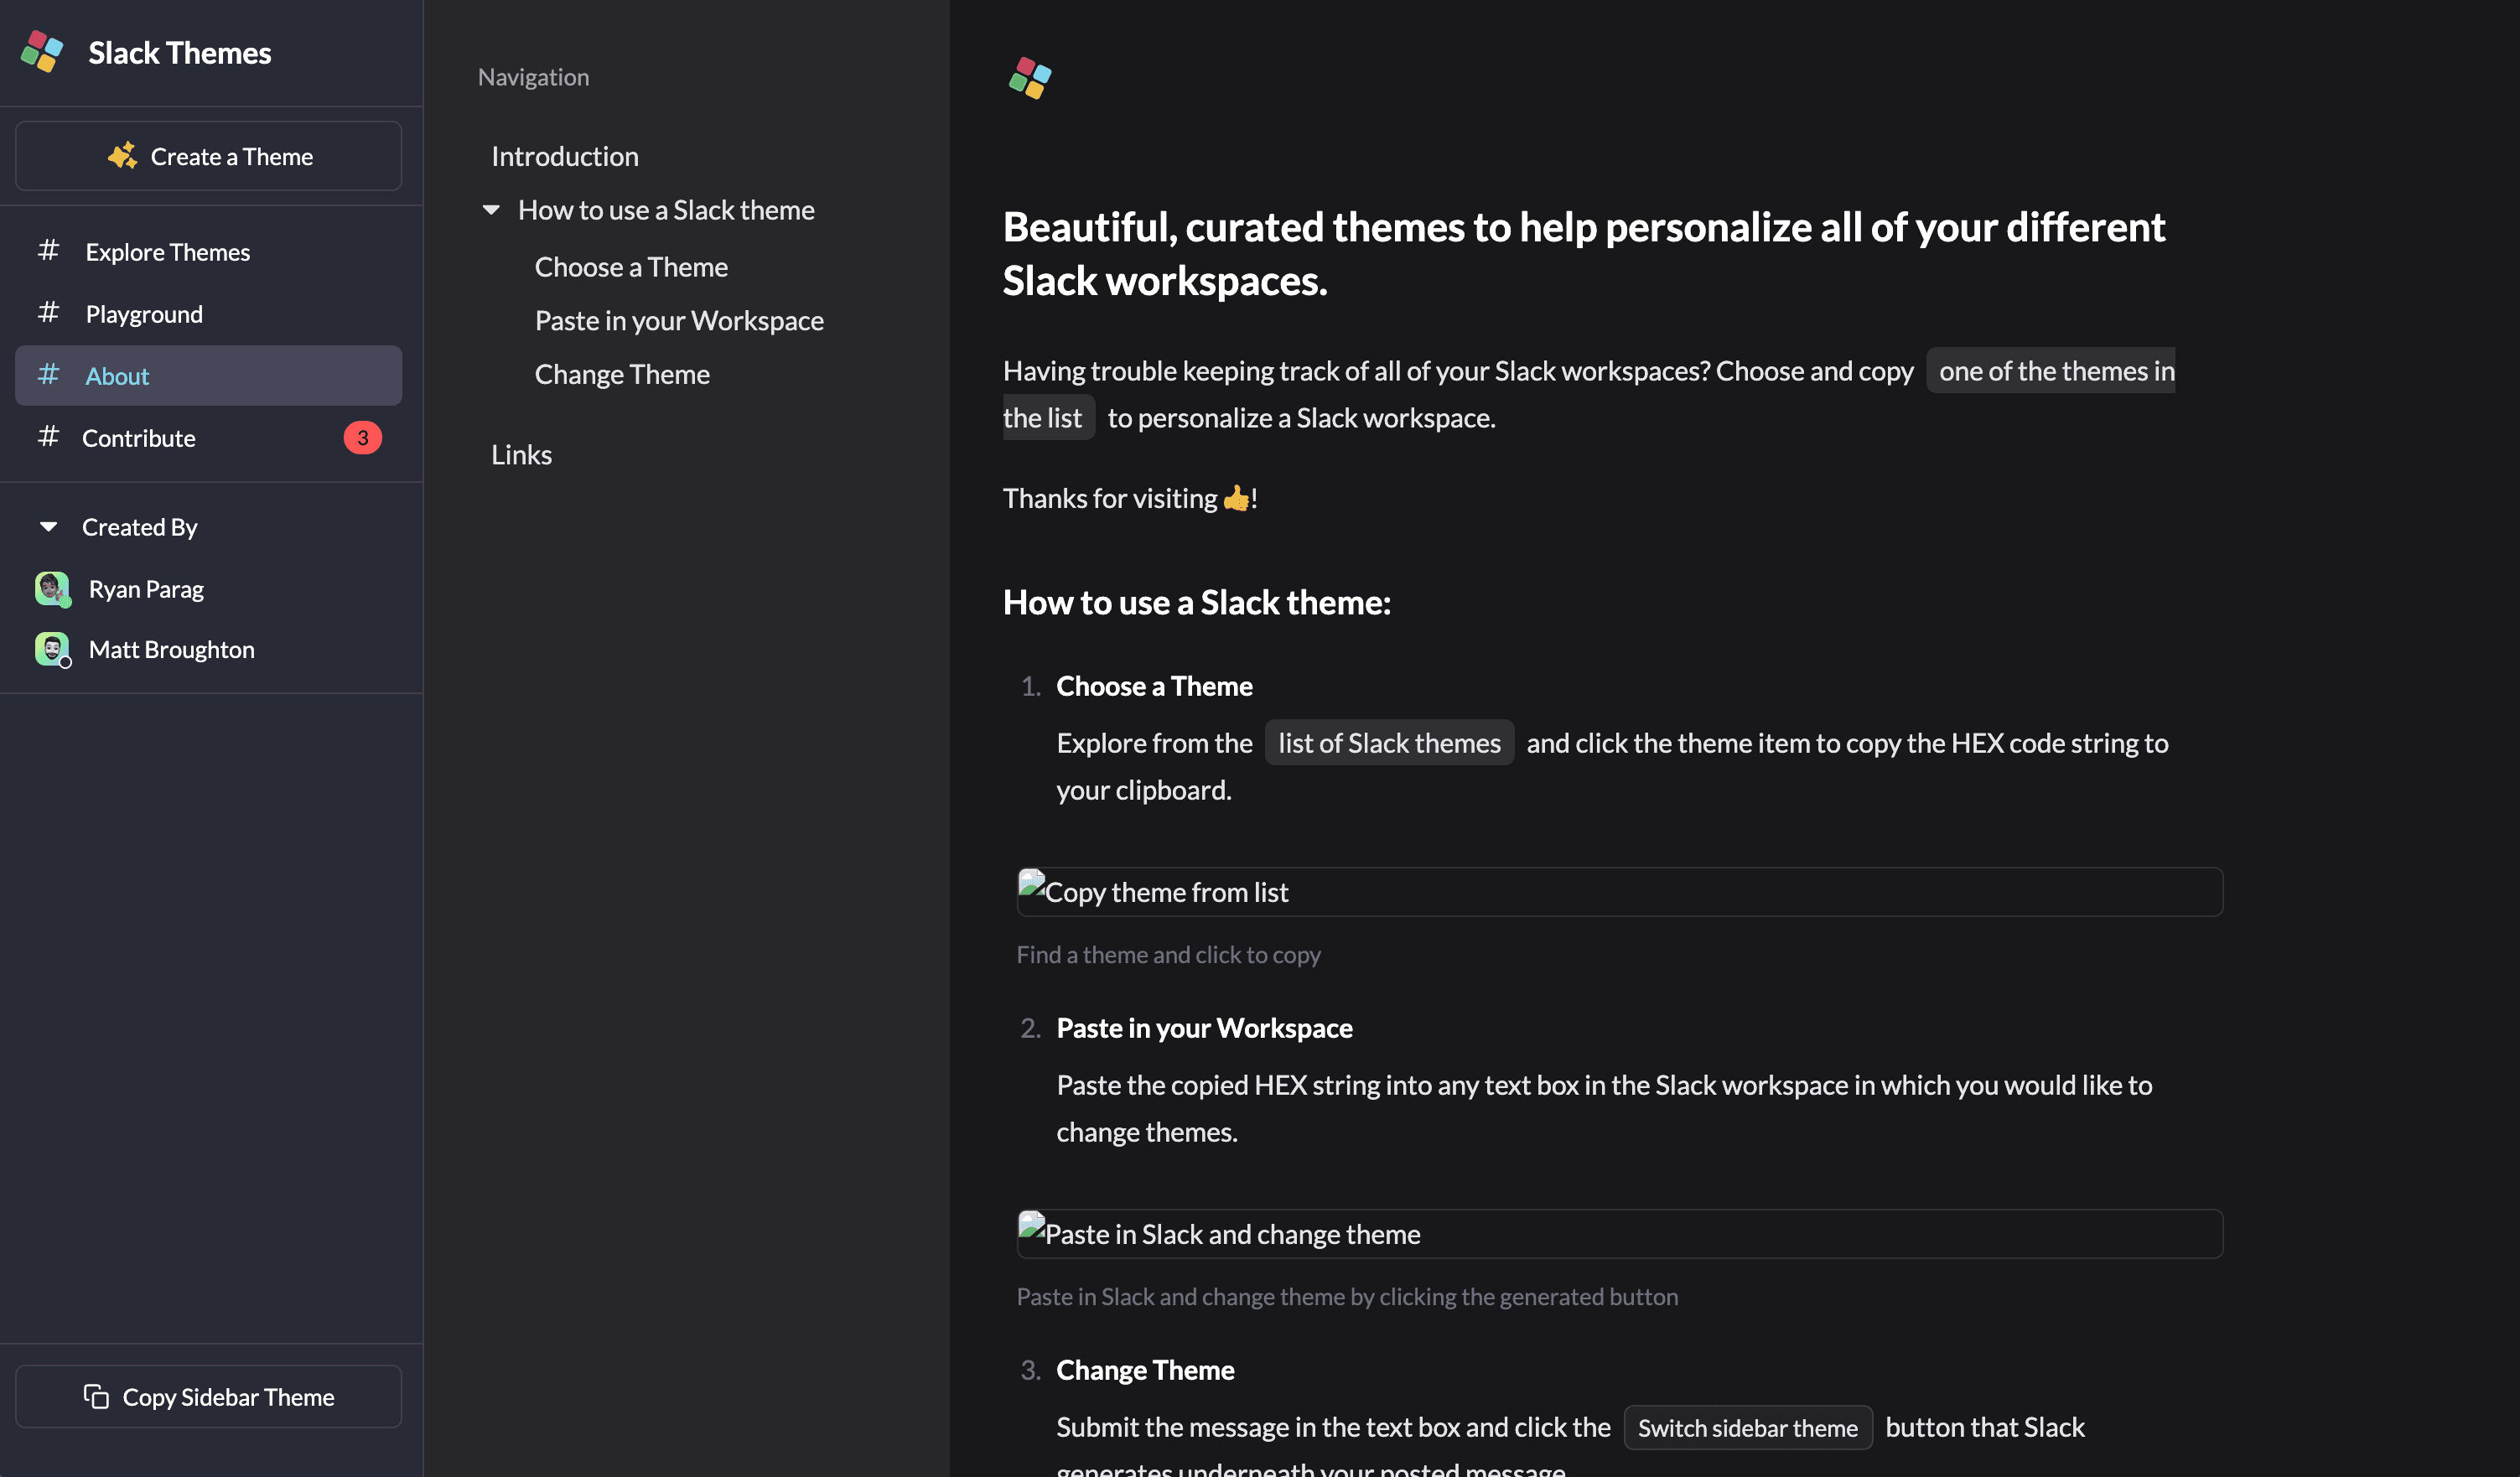
Task: Open Ryan Parag's profile link
Action: [146, 589]
